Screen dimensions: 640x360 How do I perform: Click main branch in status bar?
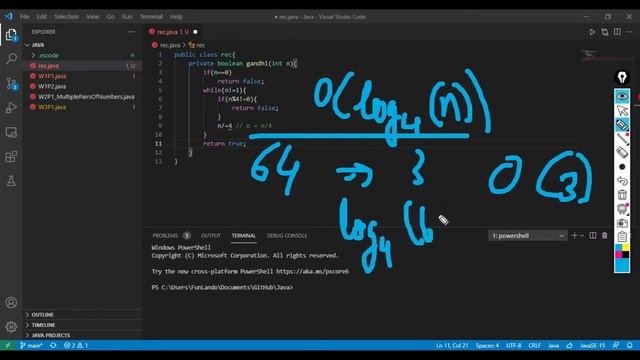pyautogui.click(x=31, y=345)
